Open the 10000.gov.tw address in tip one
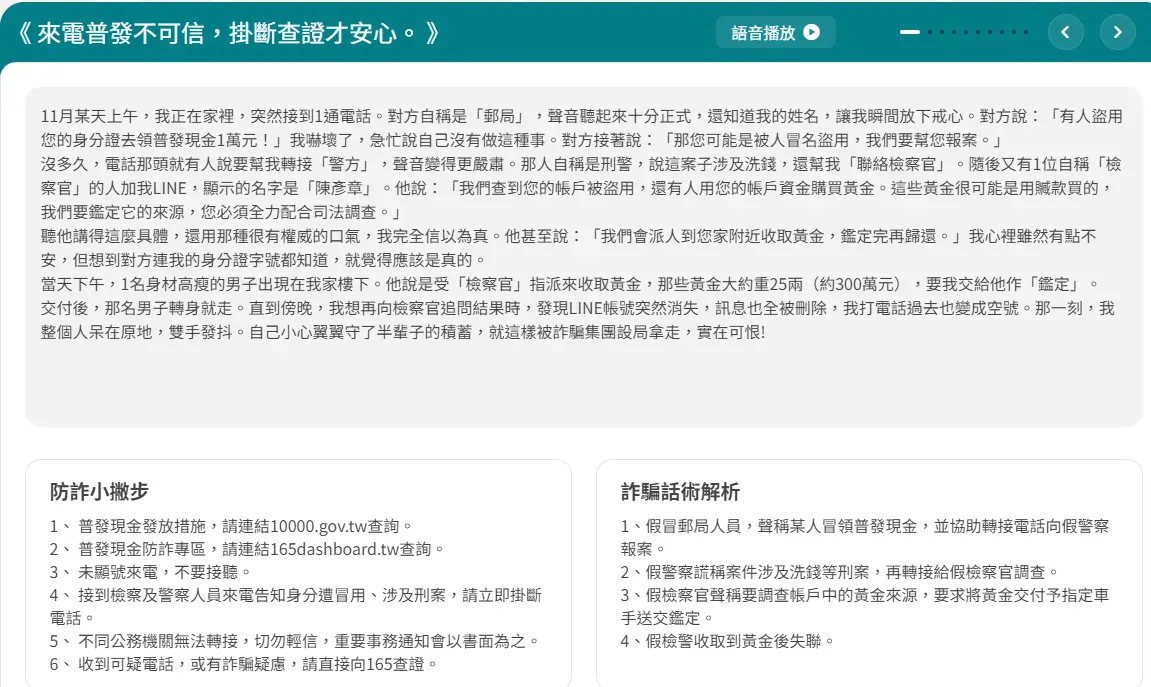 (x=314, y=526)
